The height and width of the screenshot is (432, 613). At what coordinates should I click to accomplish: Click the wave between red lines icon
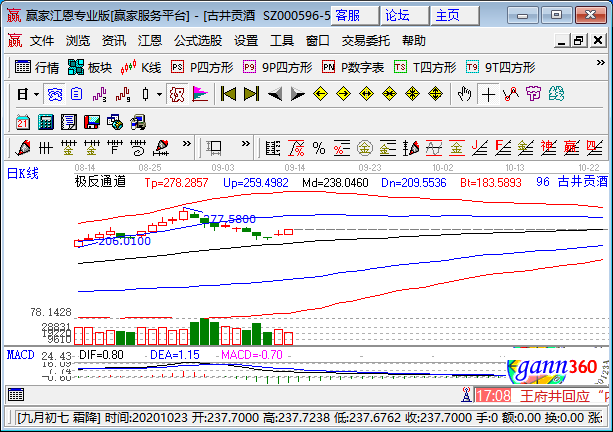tap(434, 148)
